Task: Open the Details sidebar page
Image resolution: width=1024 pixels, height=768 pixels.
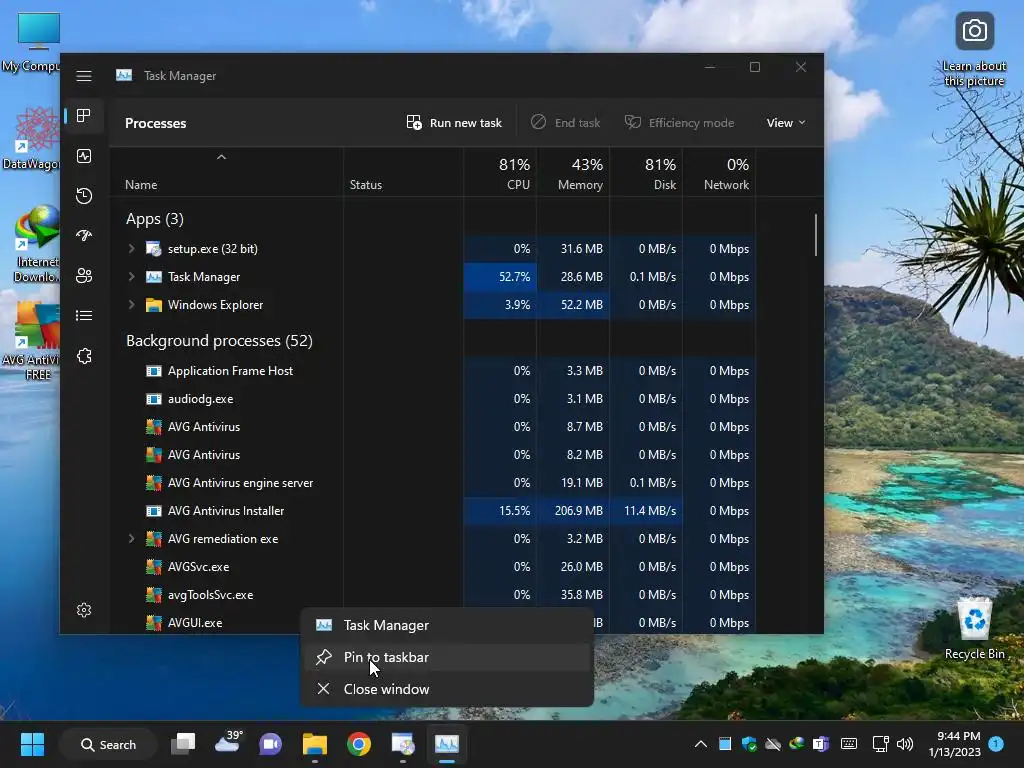Action: pos(84,316)
